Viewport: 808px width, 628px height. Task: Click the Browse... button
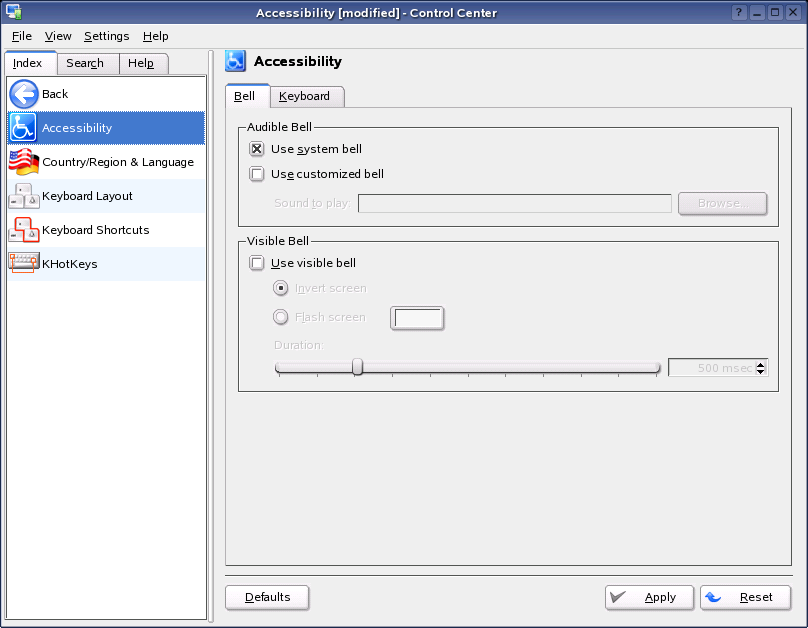click(x=722, y=203)
